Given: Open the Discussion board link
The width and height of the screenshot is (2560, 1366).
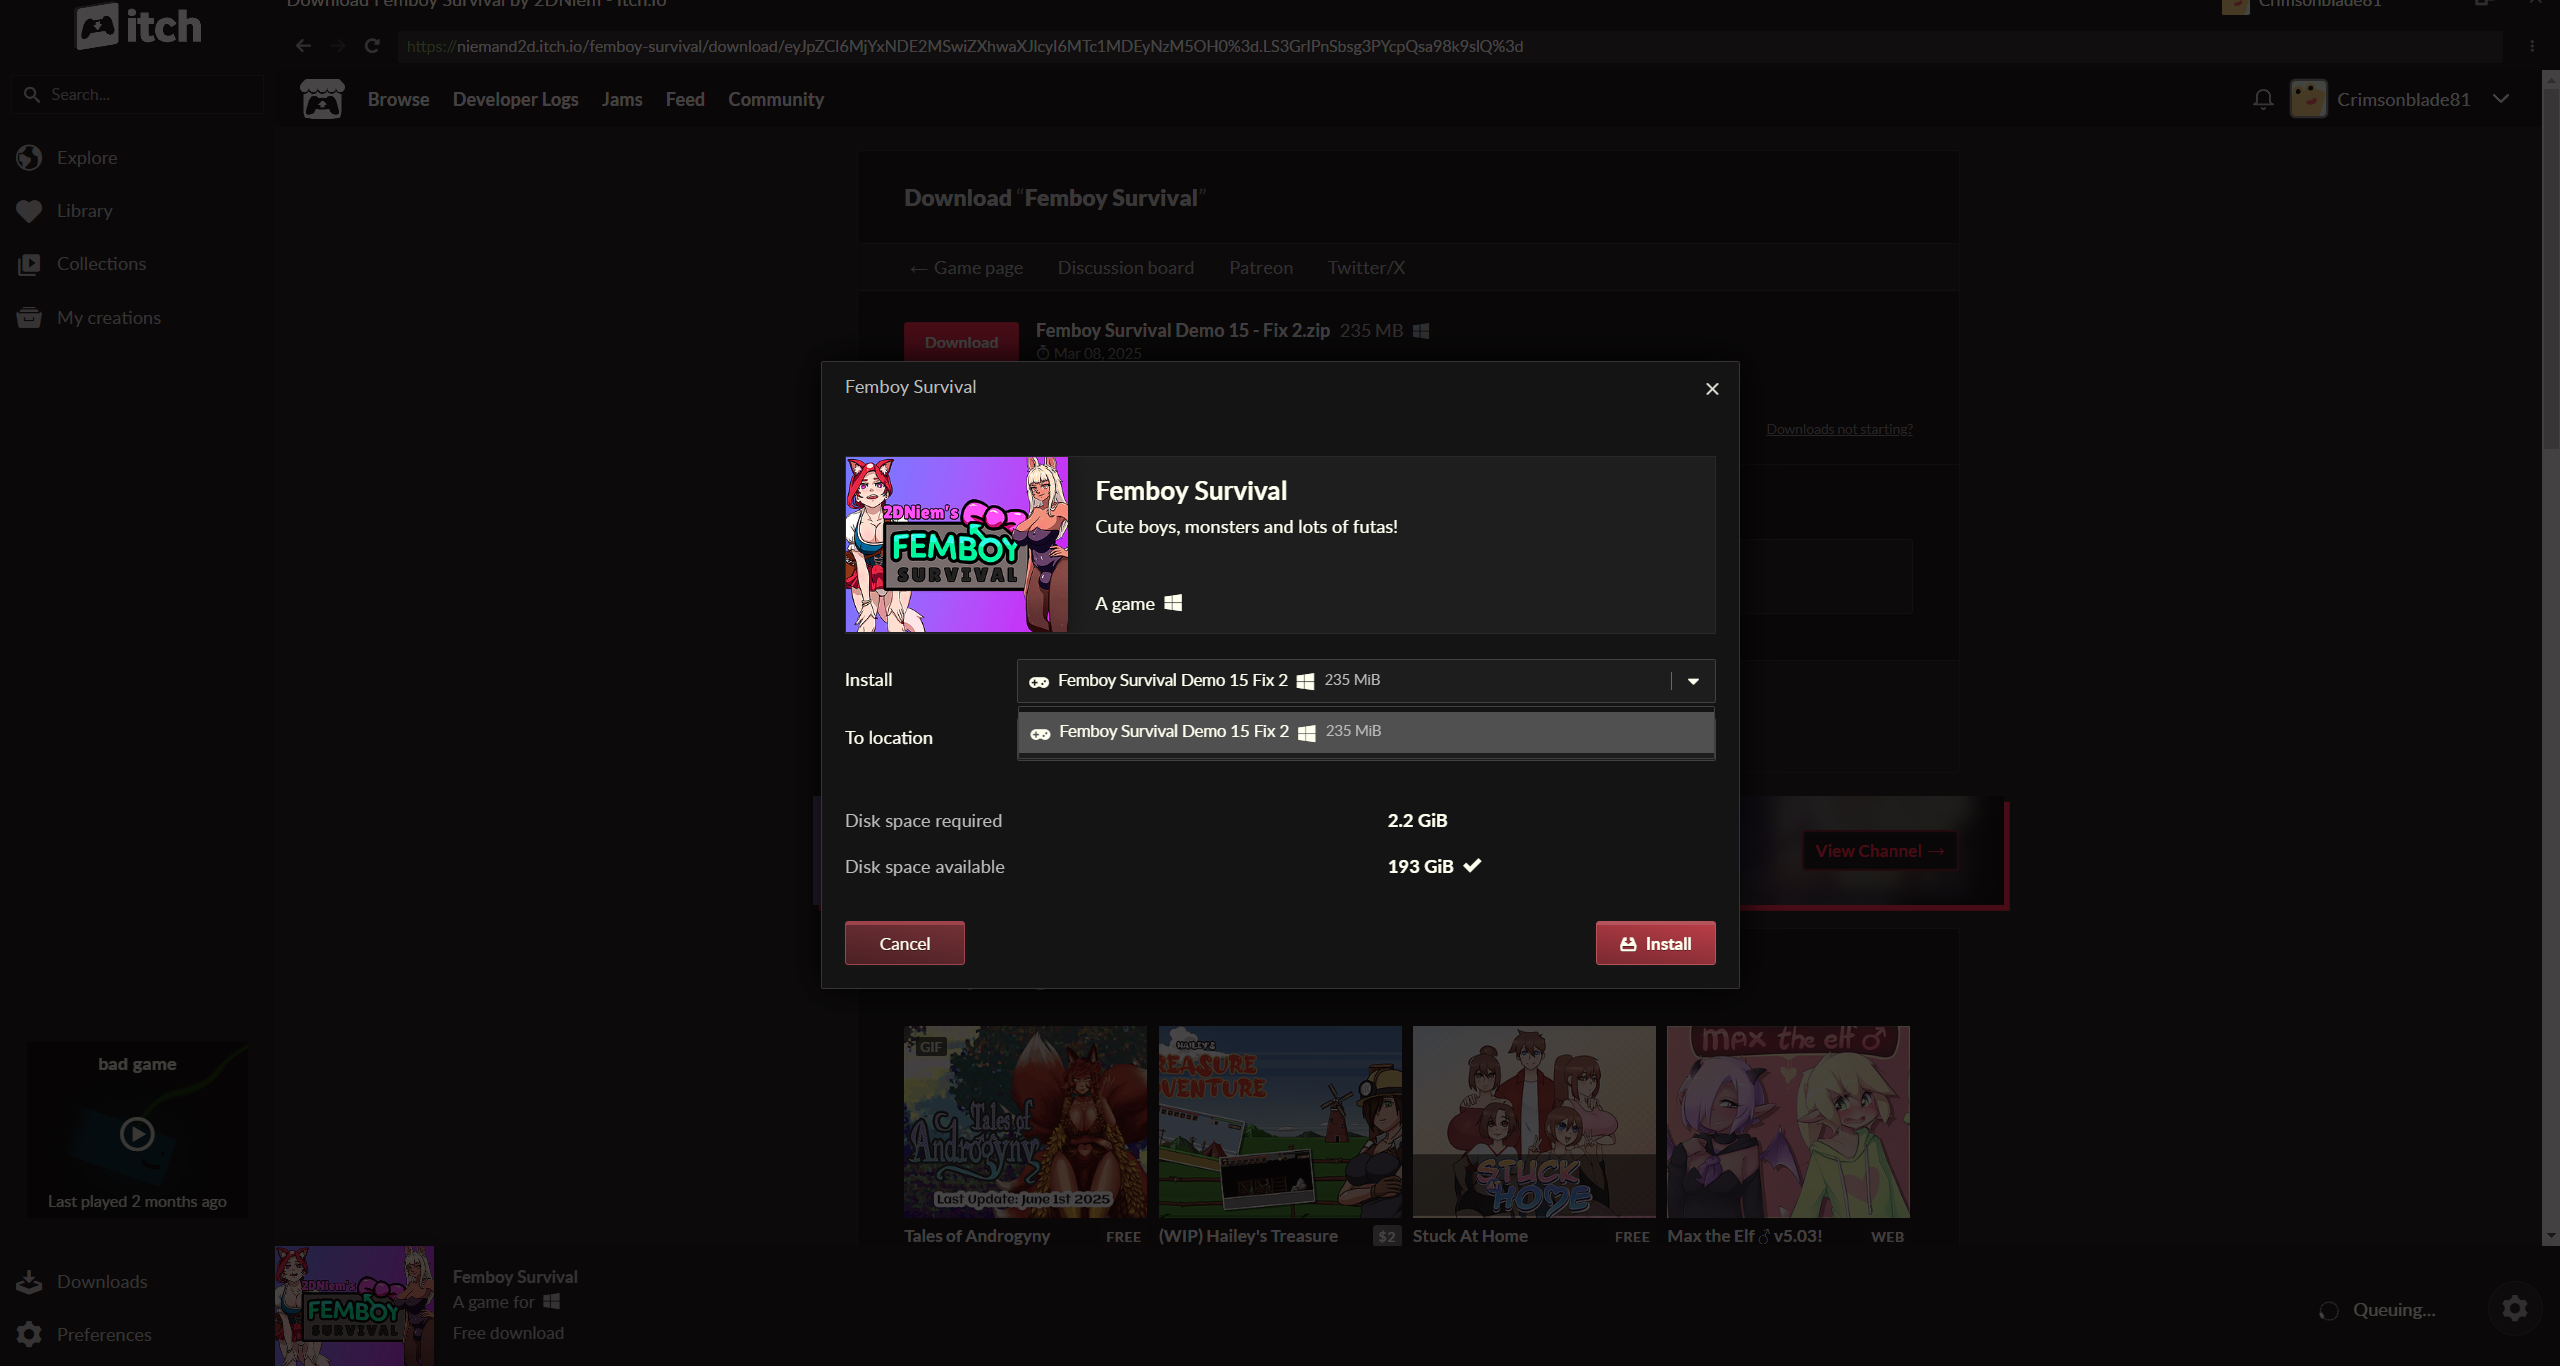Looking at the screenshot, I should 1126,268.
